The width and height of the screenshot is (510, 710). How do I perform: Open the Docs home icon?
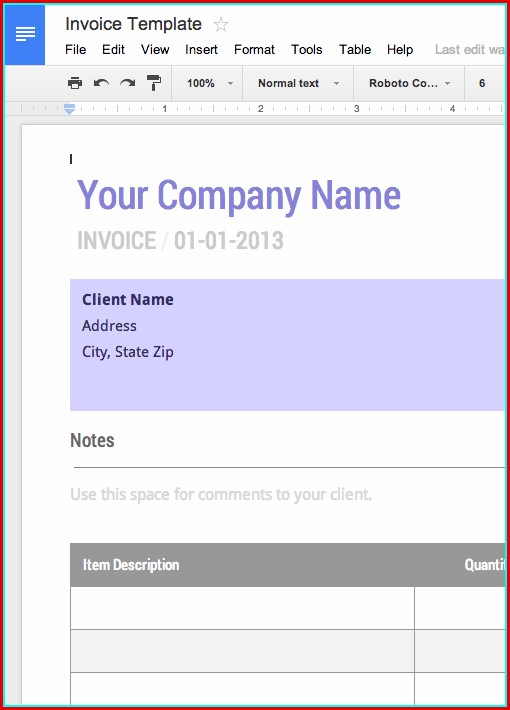point(25,34)
